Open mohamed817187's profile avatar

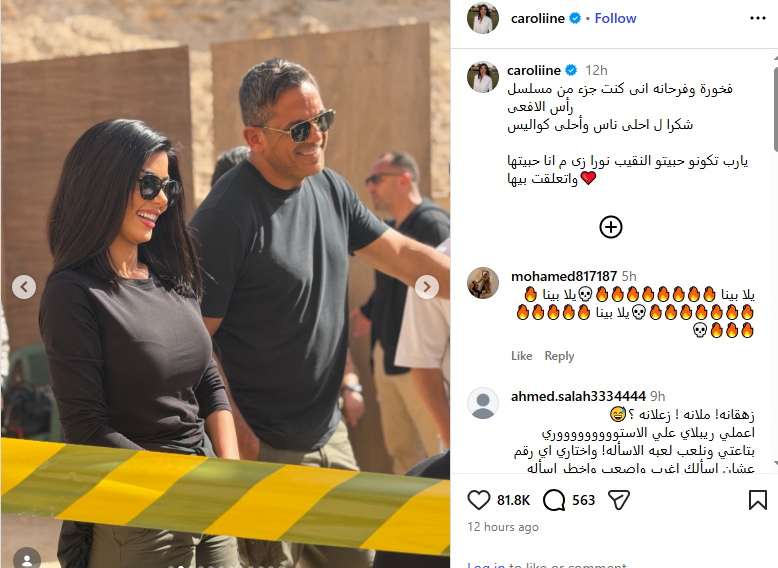tap(483, 283)
